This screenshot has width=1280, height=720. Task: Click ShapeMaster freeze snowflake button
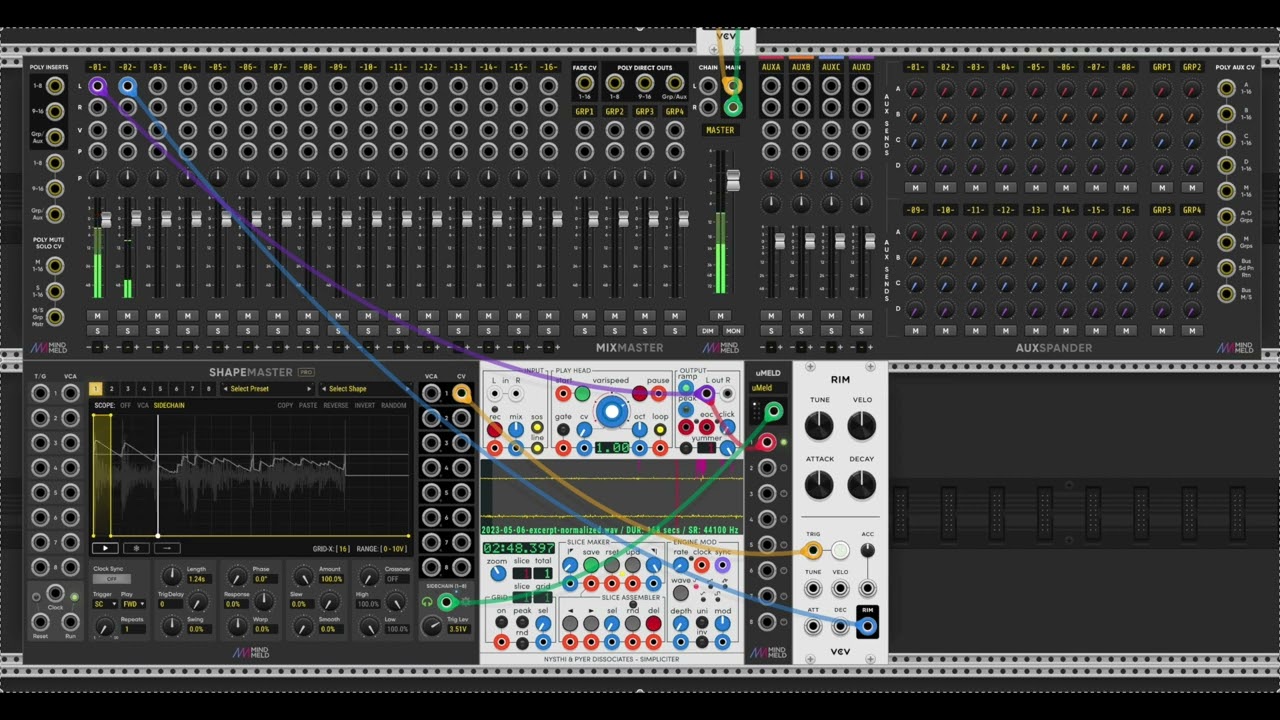pyautogui.click(x=136, y=548)
